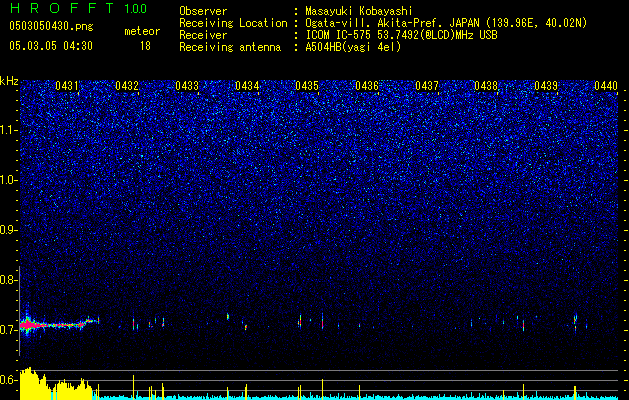Click the large yellow intensity block at chart start
This screenshot has width=629, height=400.
tap(56, 384)
